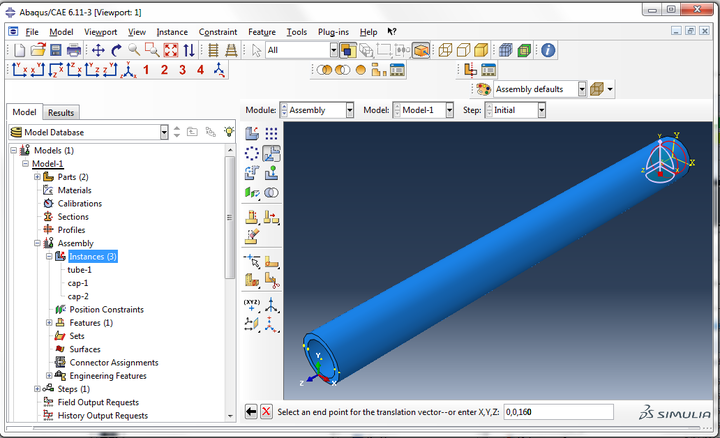This screenshot has height=438, width=720.
Task: Select Materials in model tree
Action: coord(74,190)
